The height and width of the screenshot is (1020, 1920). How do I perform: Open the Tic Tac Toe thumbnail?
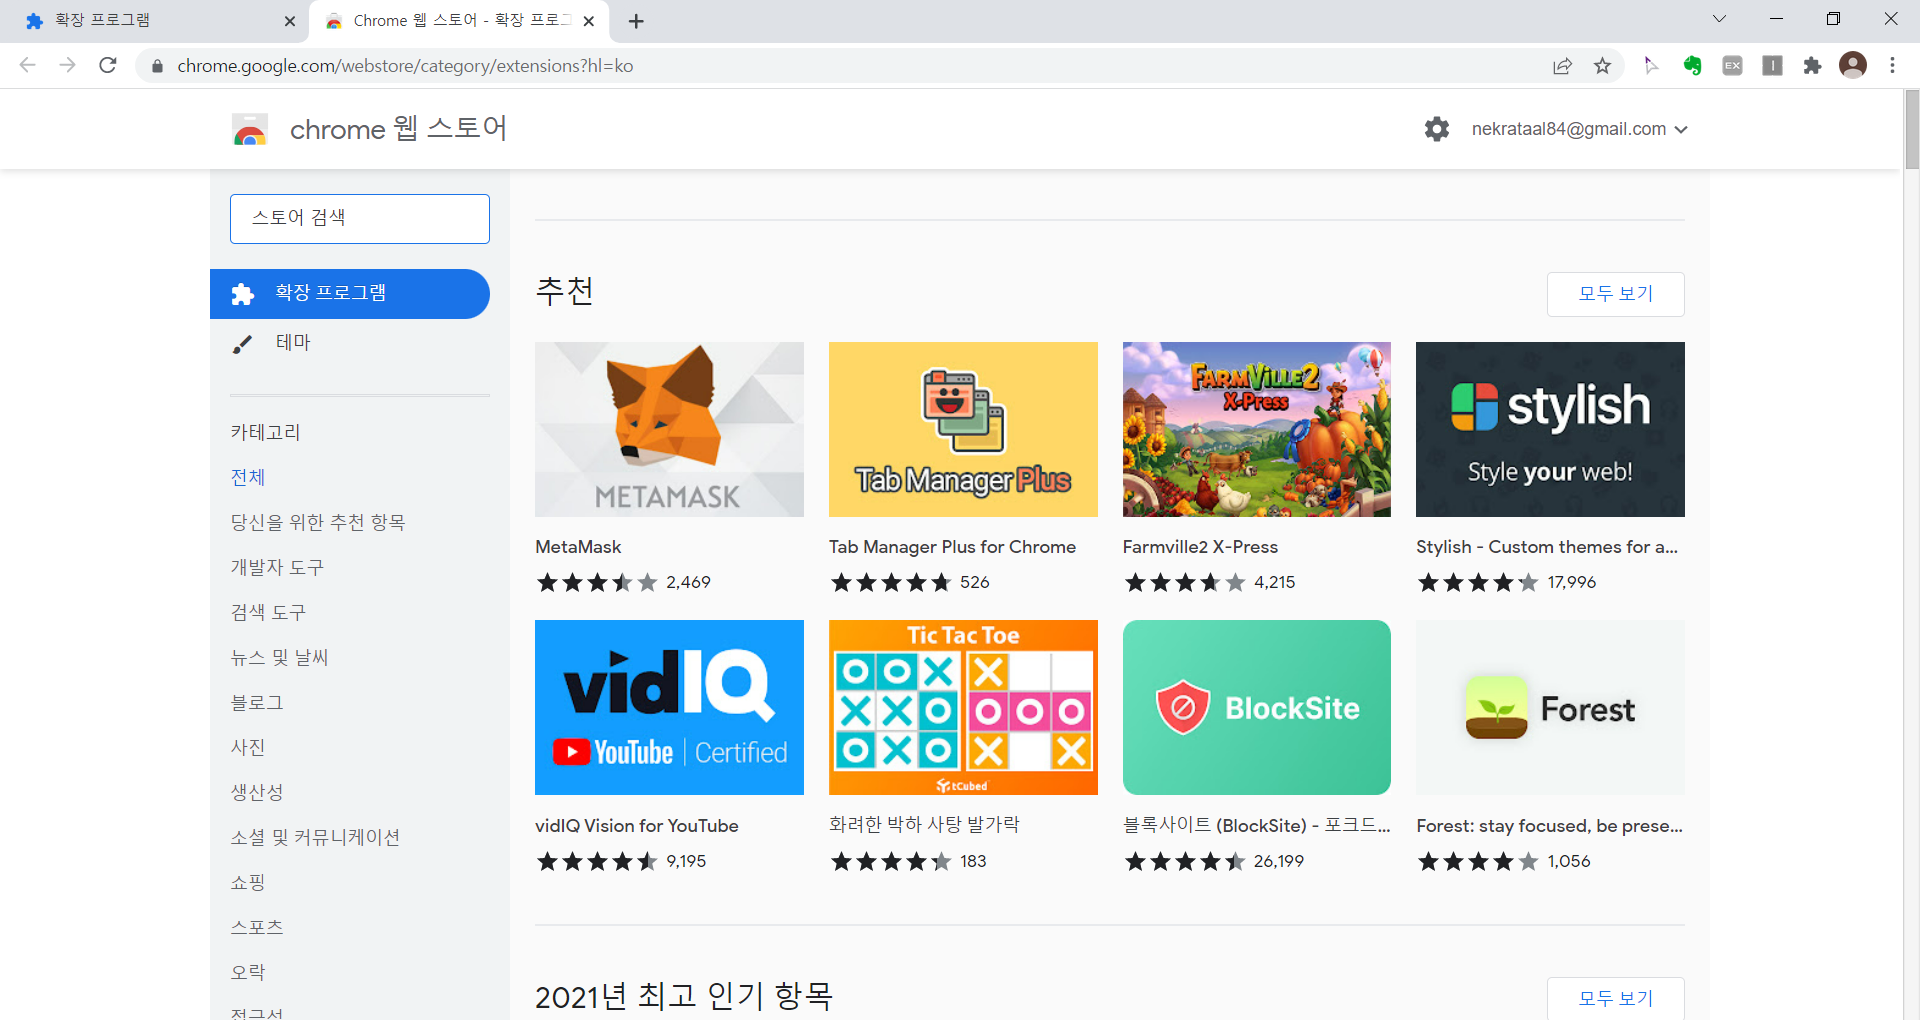point(963,708)
